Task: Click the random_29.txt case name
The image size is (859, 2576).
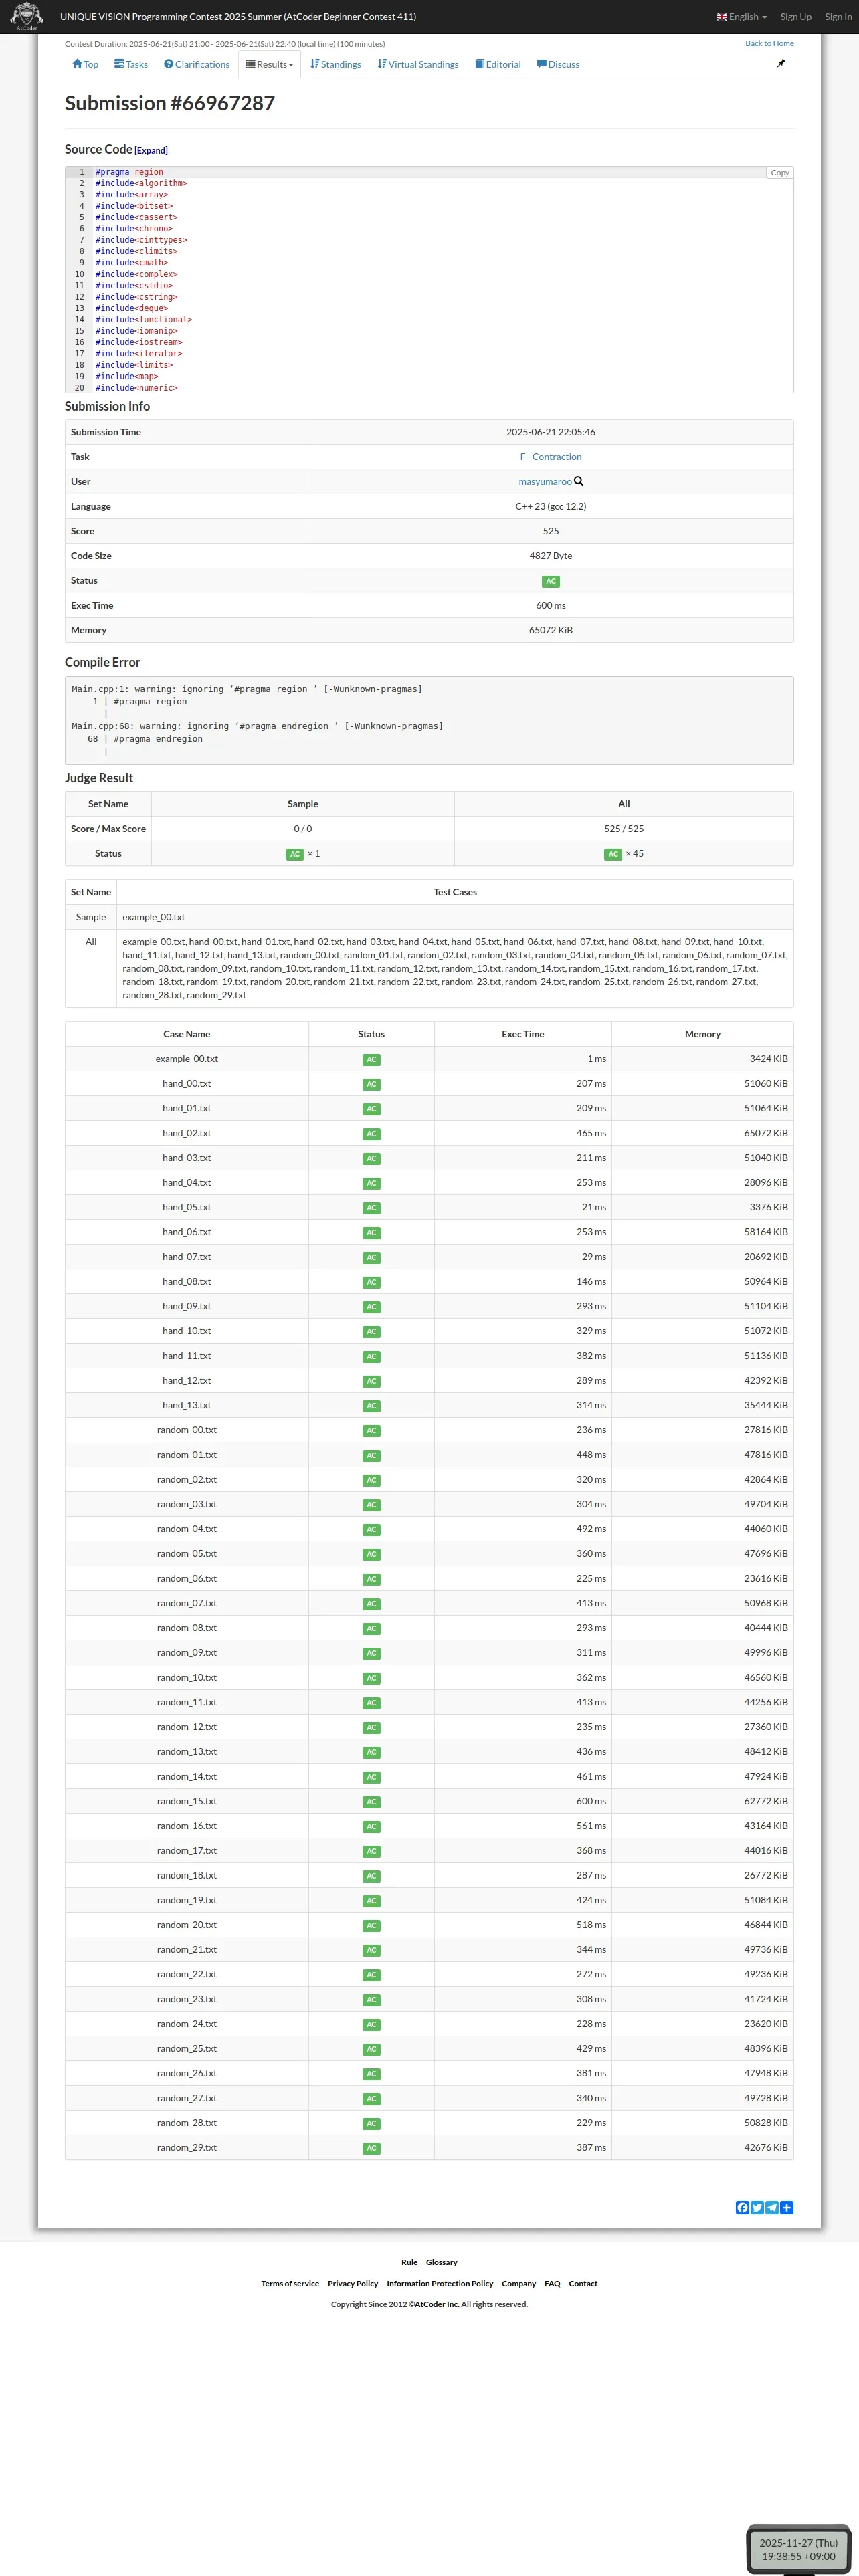Action: pyautogui.click(x=187, y=2147)
